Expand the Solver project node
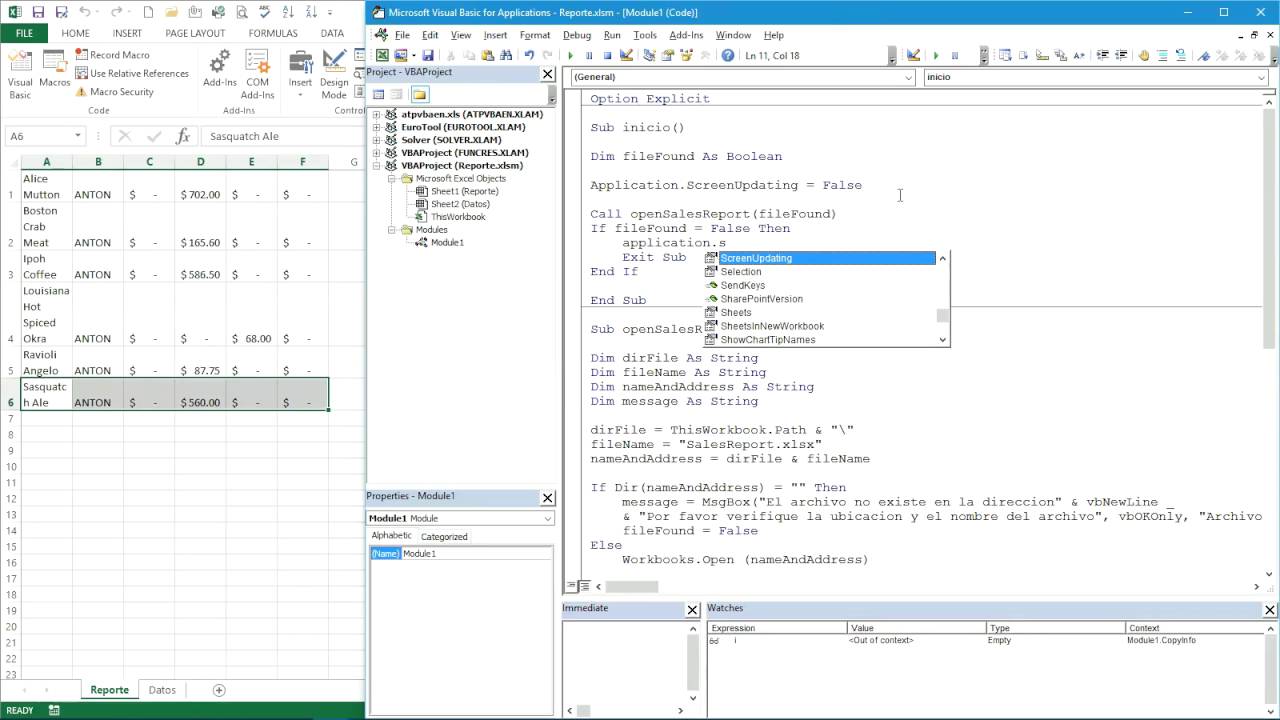The height and width of the screenshot is (720, 1280). [x=377, y=140]
